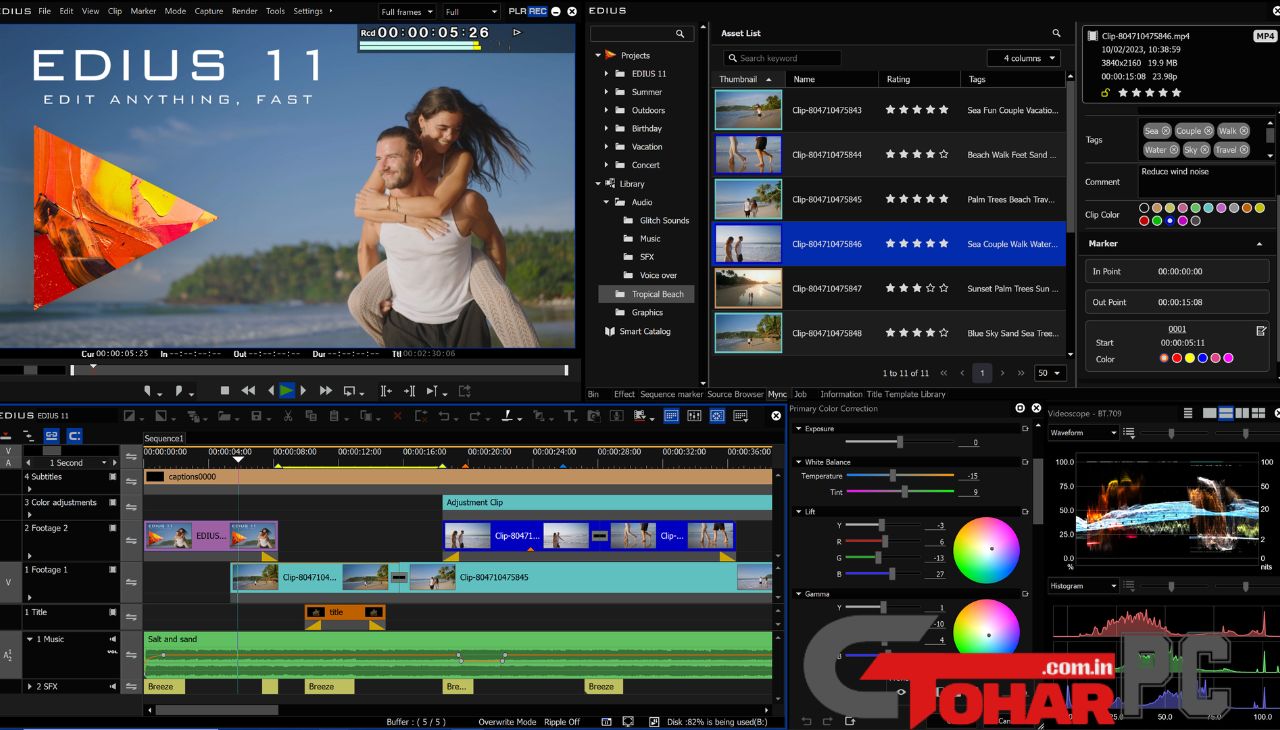Click the Lift color wheel
The image size is (1280, 730).
[x=986, y=549]
